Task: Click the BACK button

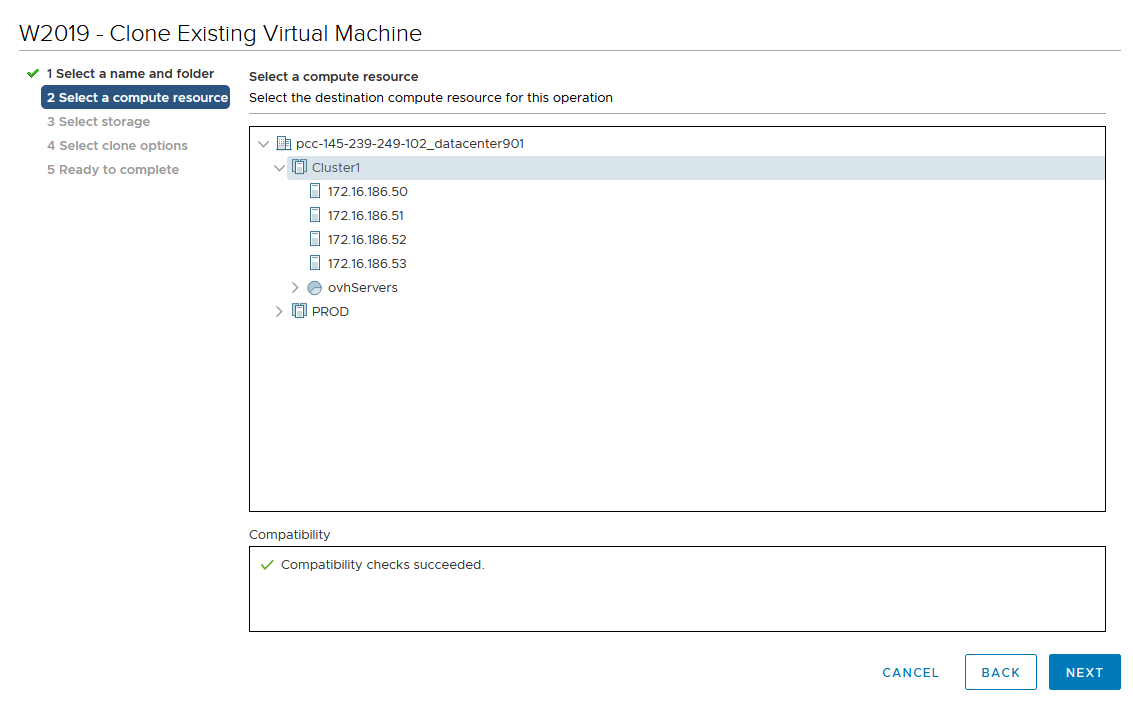Action: [1000, 673]
